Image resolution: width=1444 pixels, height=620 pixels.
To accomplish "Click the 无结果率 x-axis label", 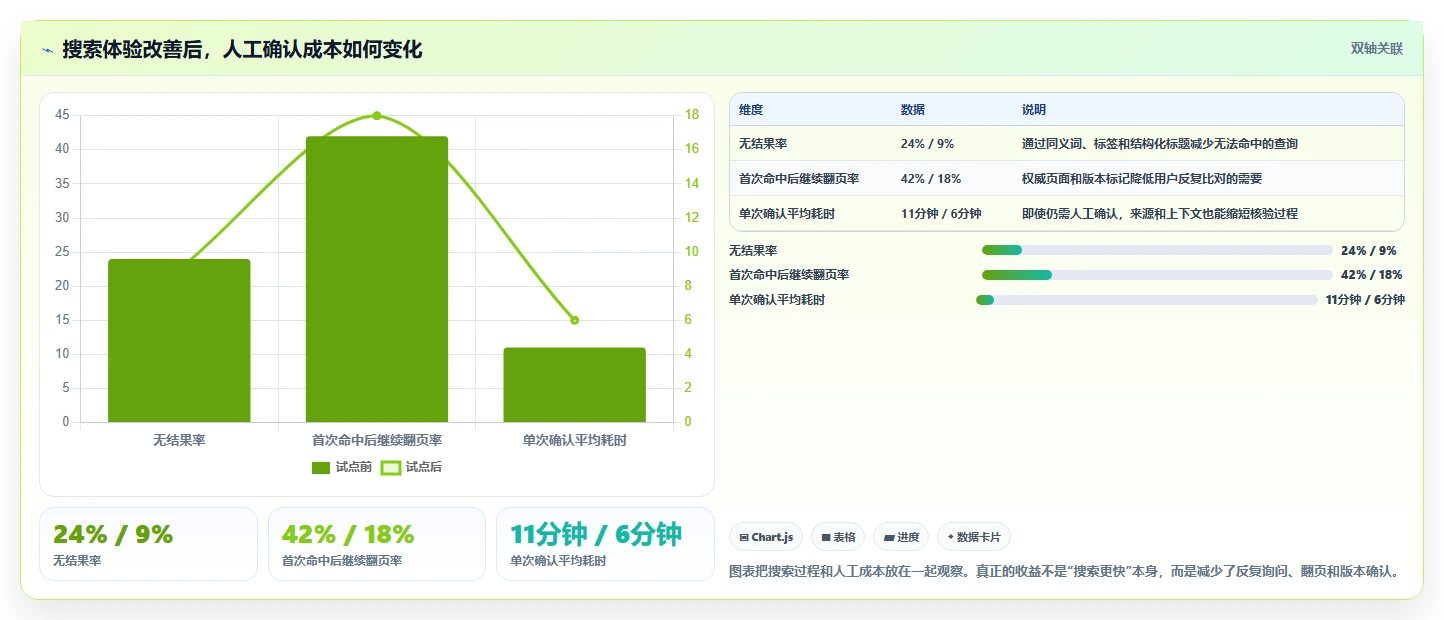I will [179, 440].
